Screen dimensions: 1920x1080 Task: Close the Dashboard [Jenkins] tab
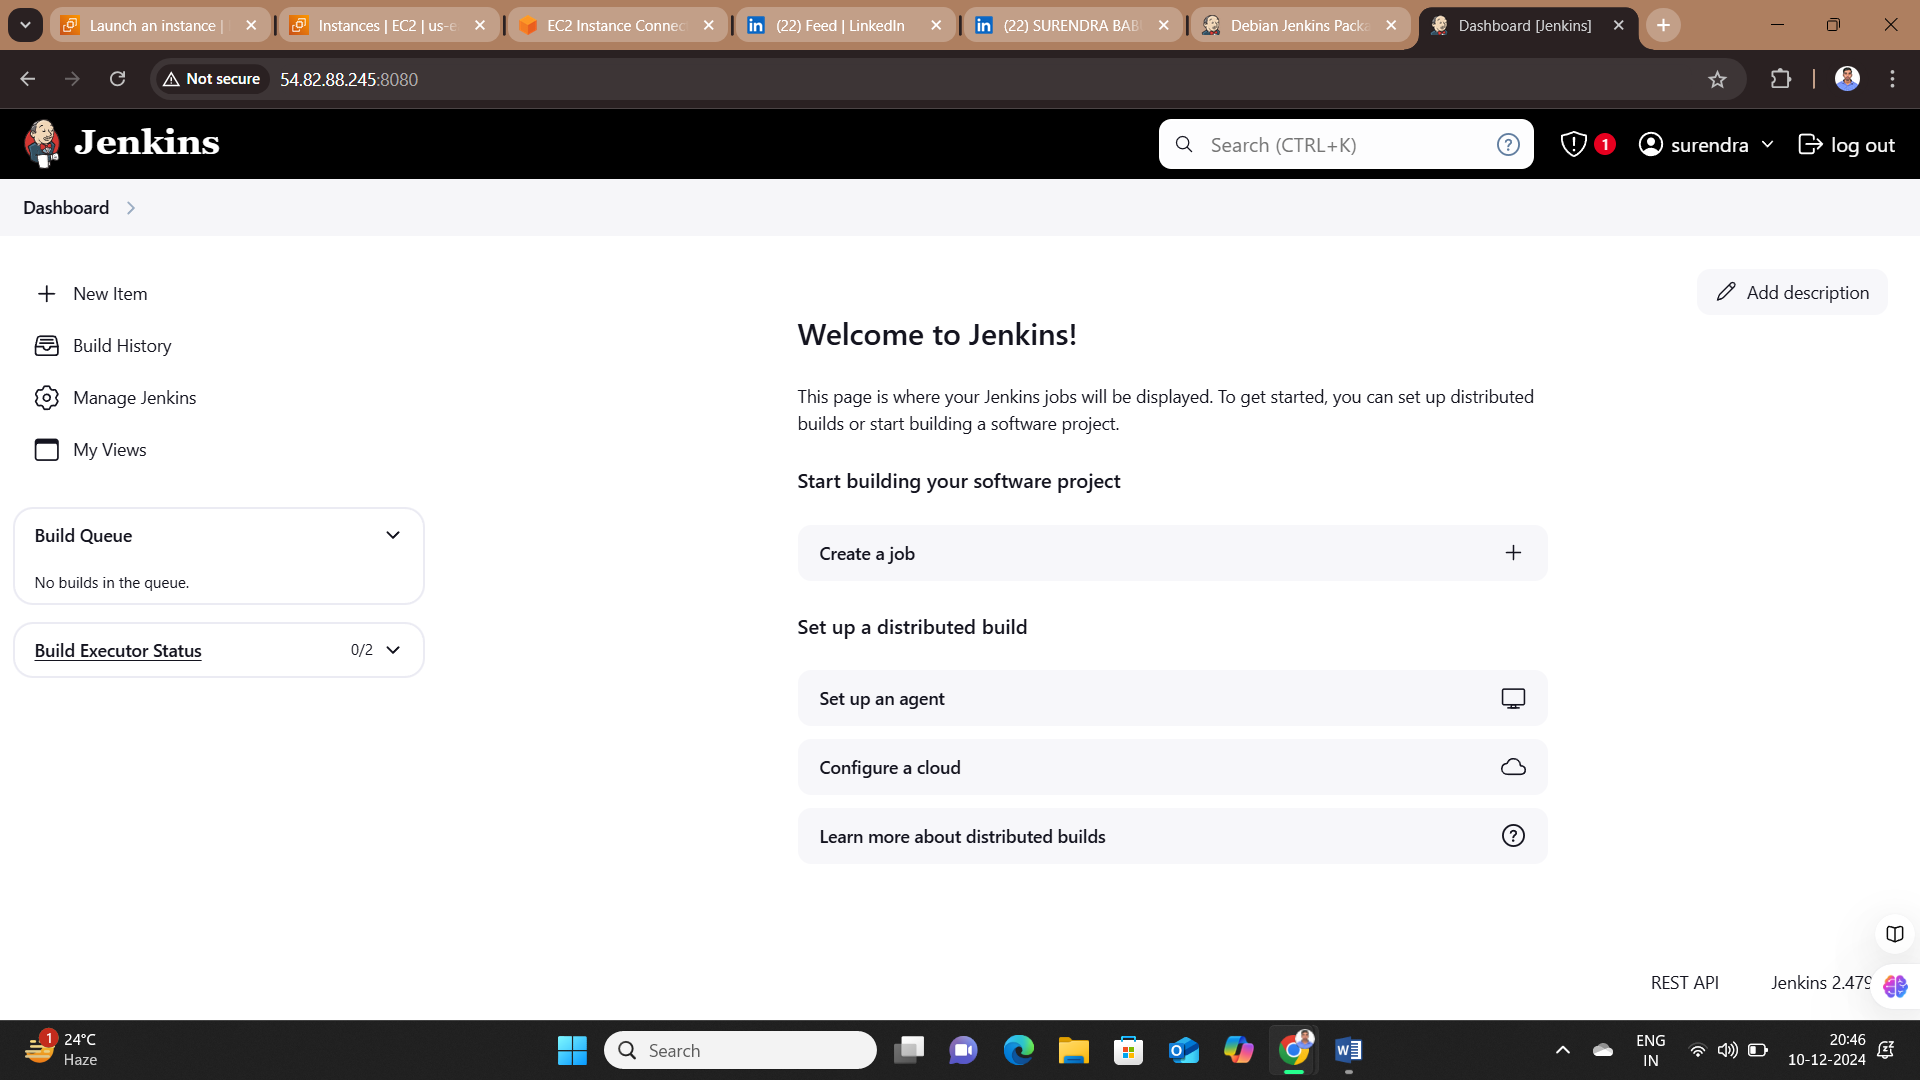point(1618,26)
